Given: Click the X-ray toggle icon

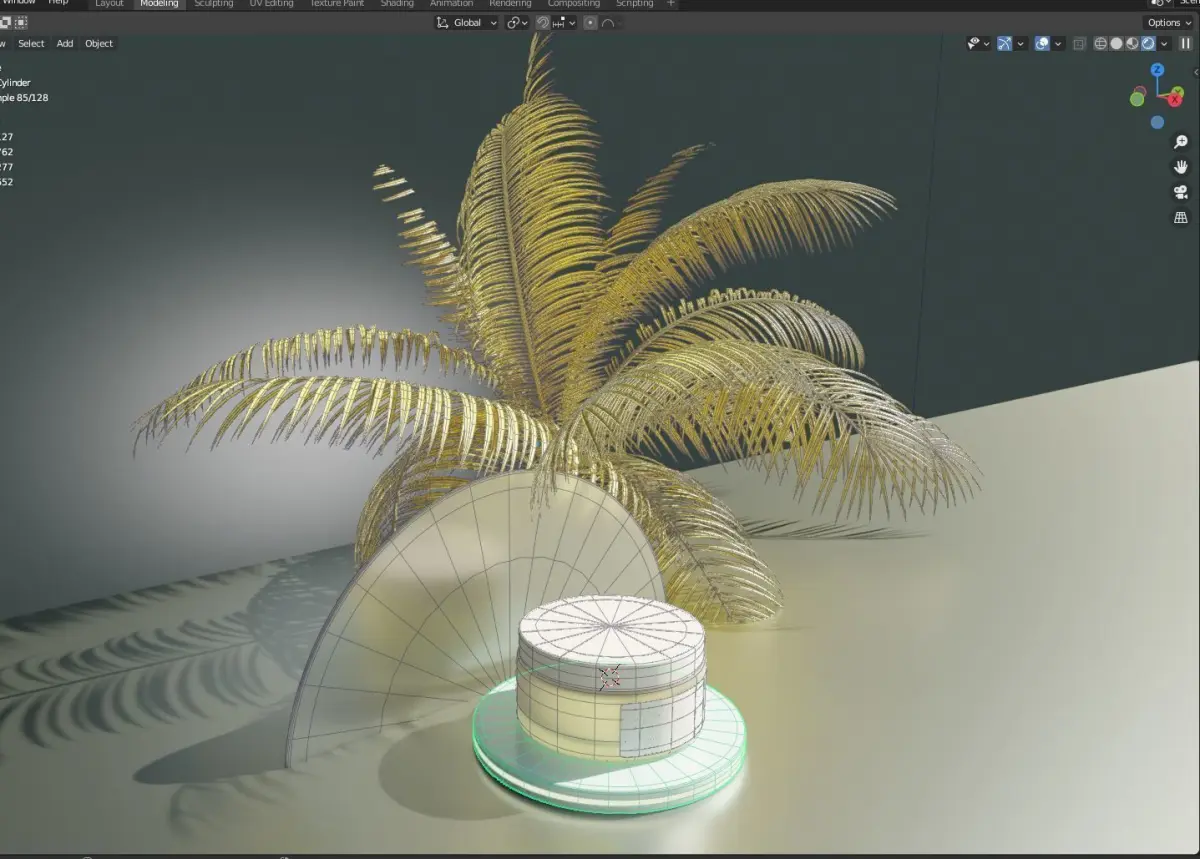Looking at the screenshot, I should tap(1079, 43).
